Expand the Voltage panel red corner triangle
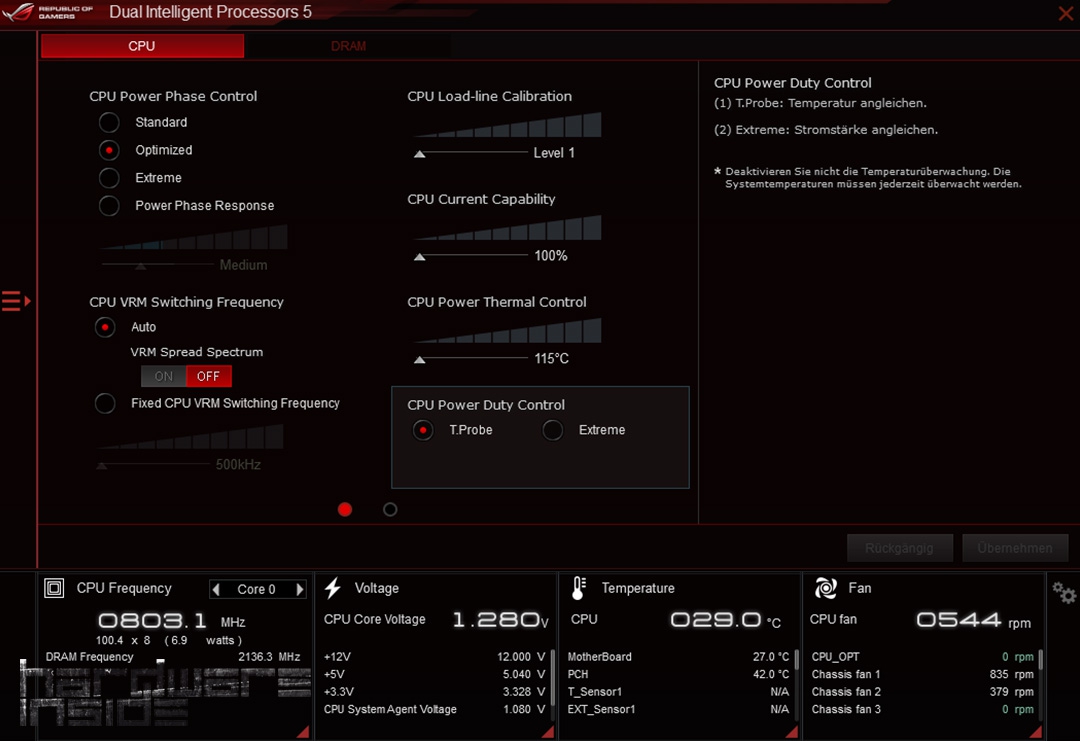1080x741 pixels. pos(548,731)
